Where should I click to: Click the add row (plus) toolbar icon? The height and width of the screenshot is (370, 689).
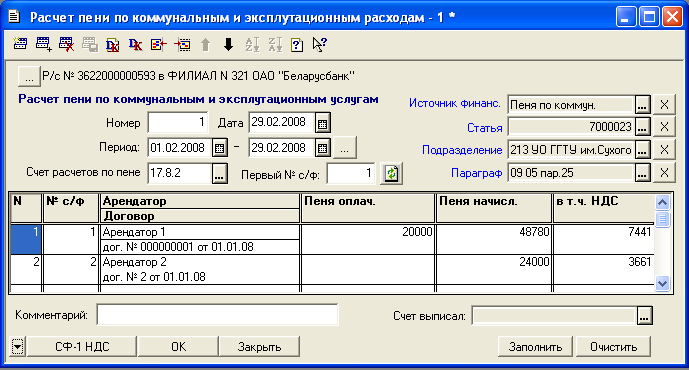coord(44,44)
